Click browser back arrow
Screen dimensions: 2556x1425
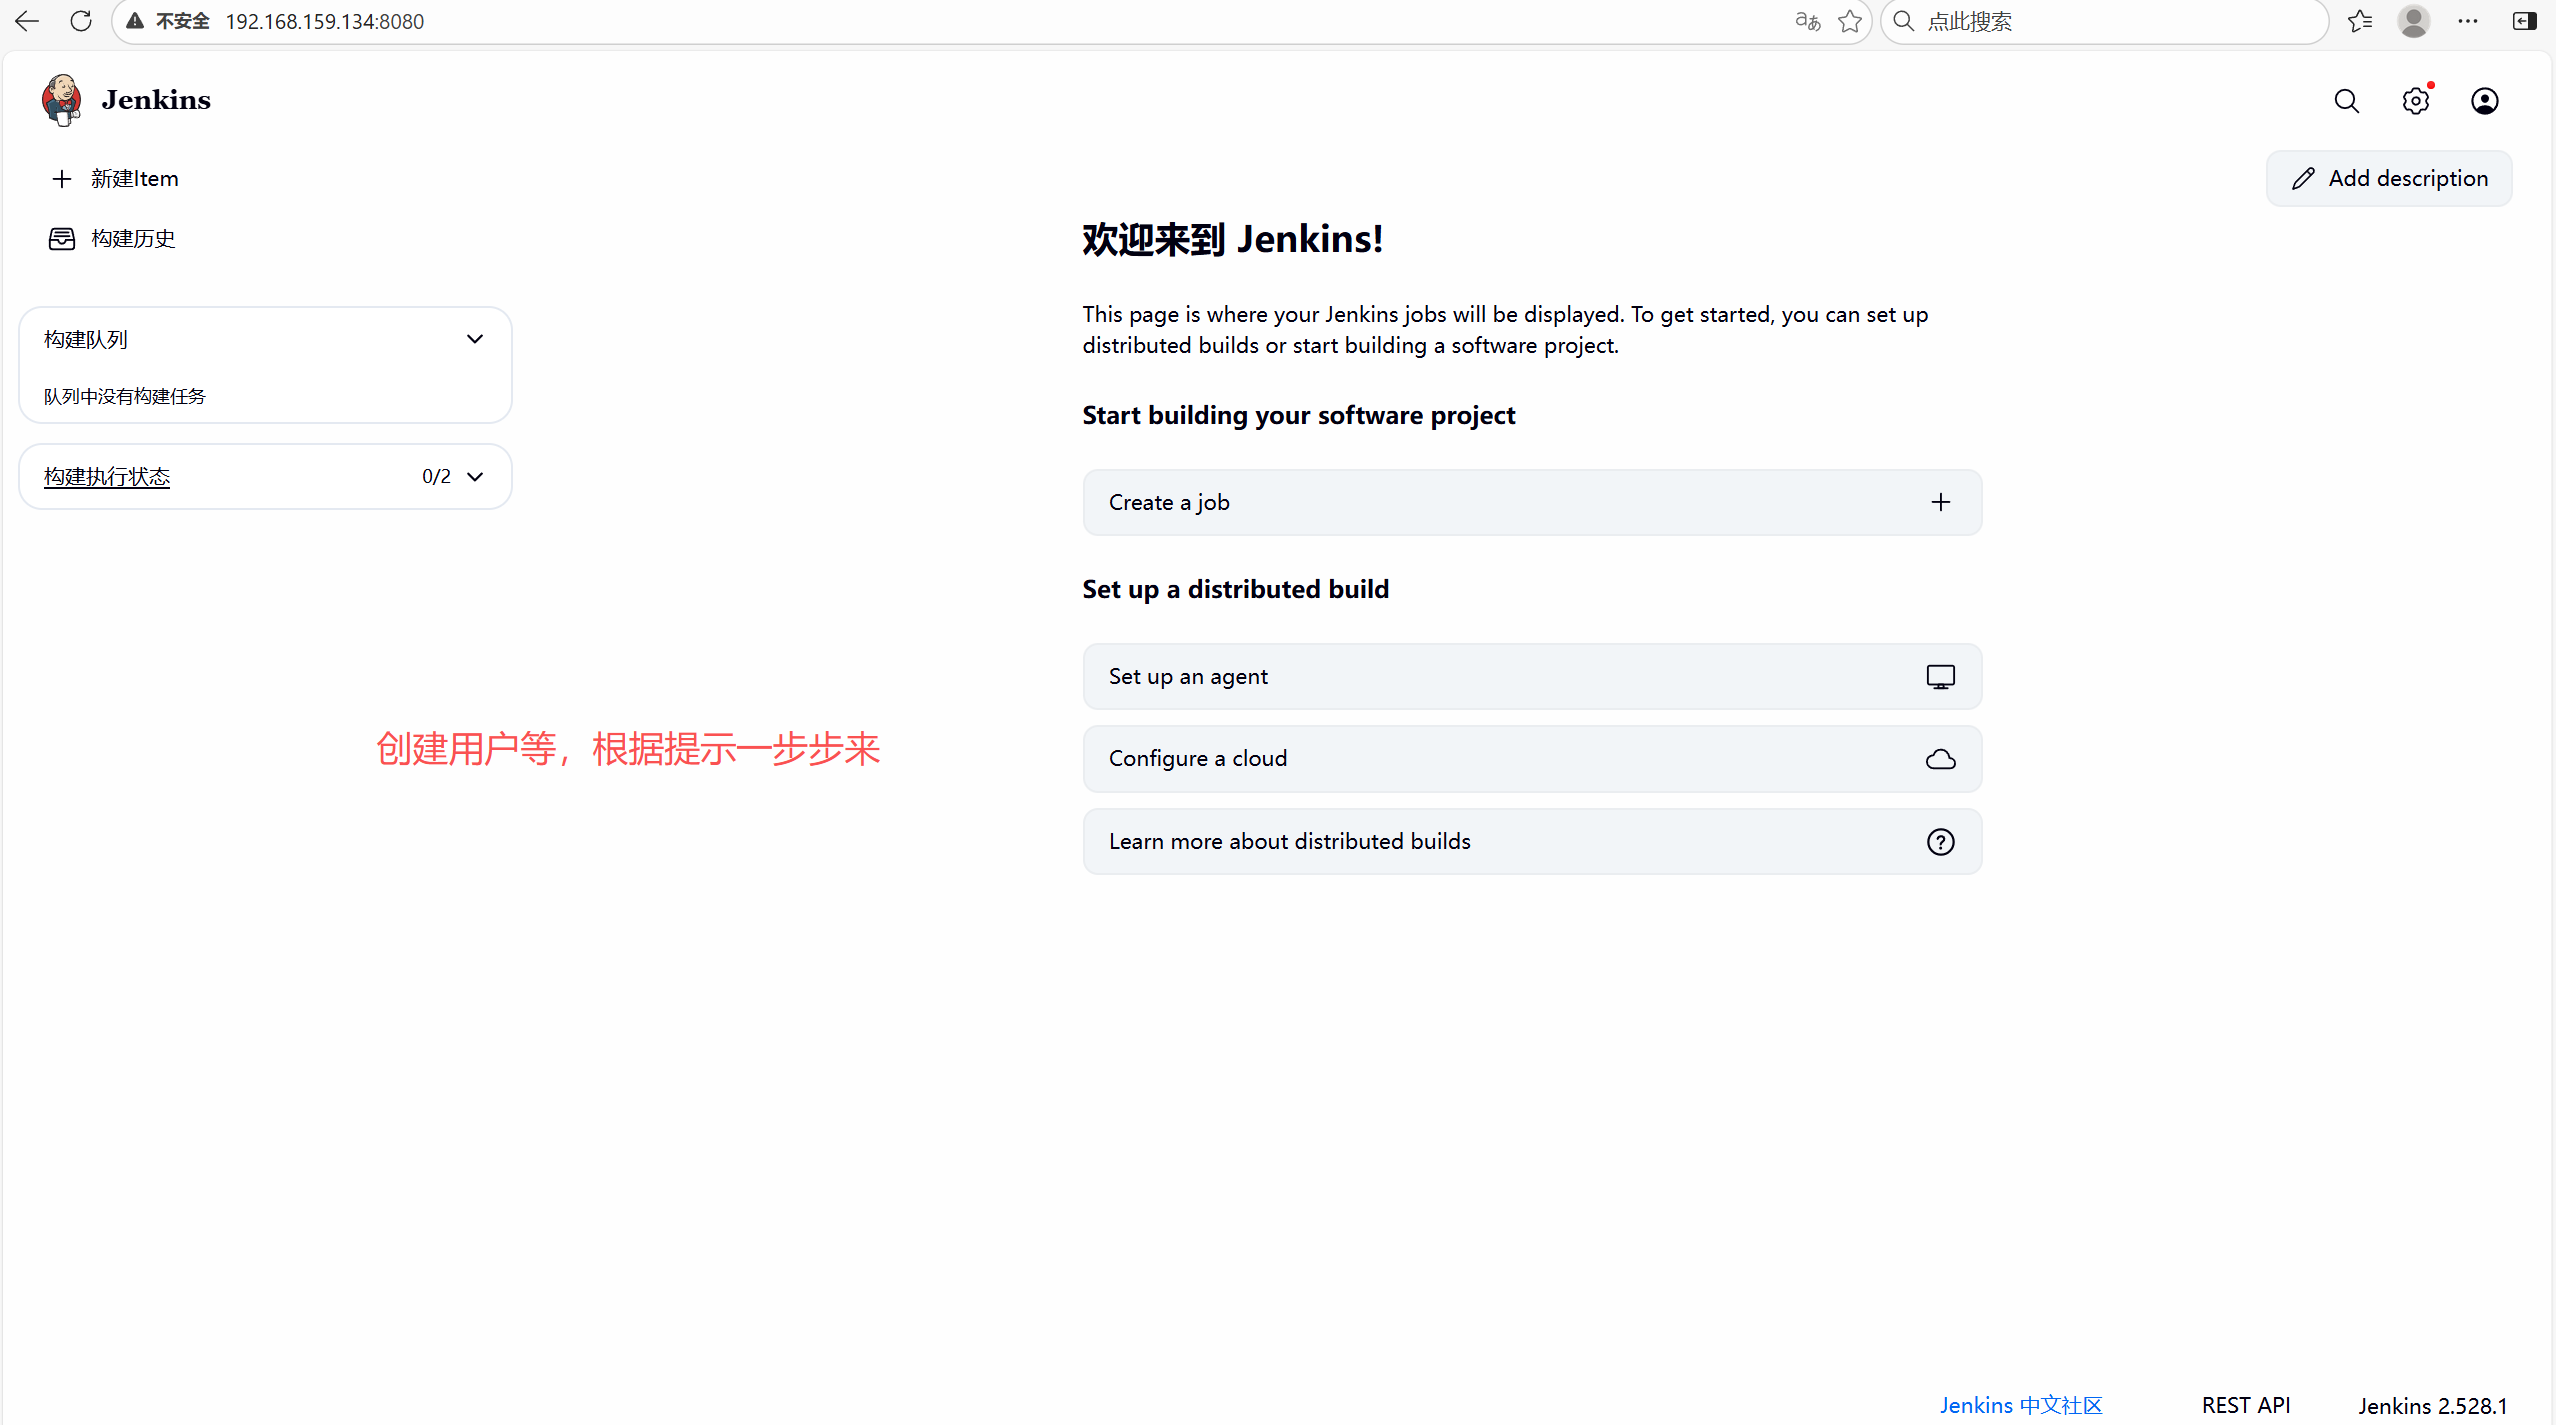(27, 21)
